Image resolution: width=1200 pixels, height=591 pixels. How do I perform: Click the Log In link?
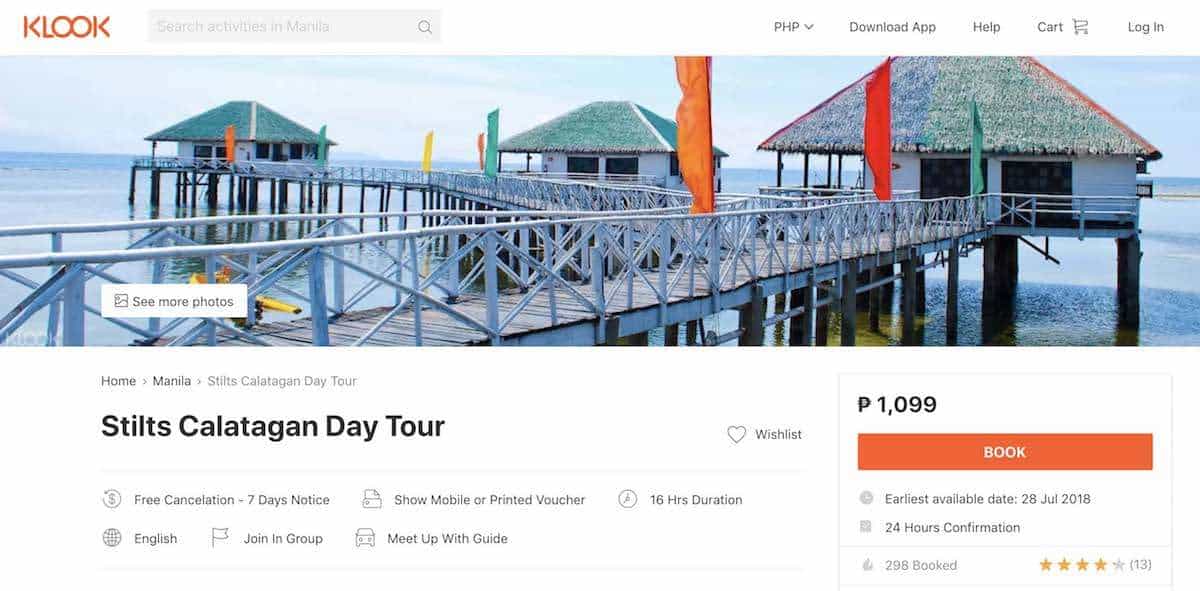coord(1145,27)
